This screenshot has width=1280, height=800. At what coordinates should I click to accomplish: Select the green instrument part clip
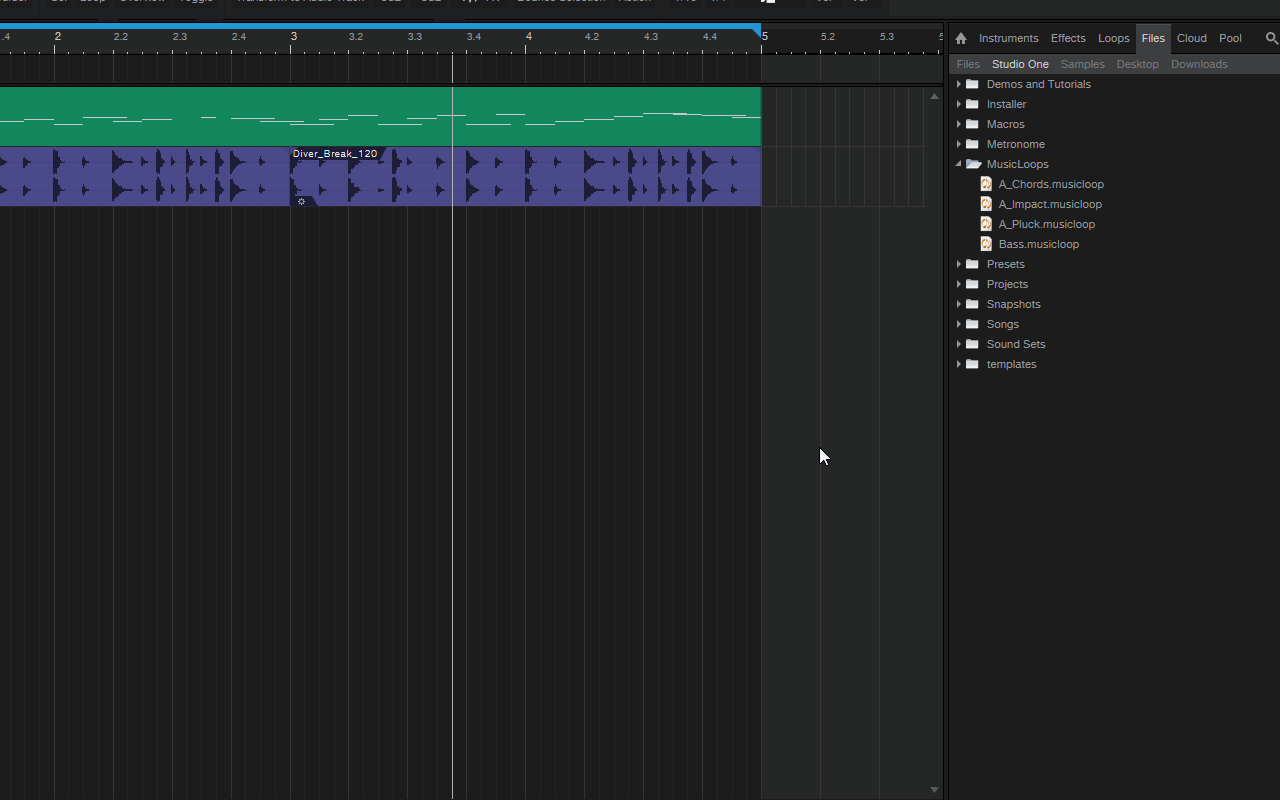(x=380, y=117)
